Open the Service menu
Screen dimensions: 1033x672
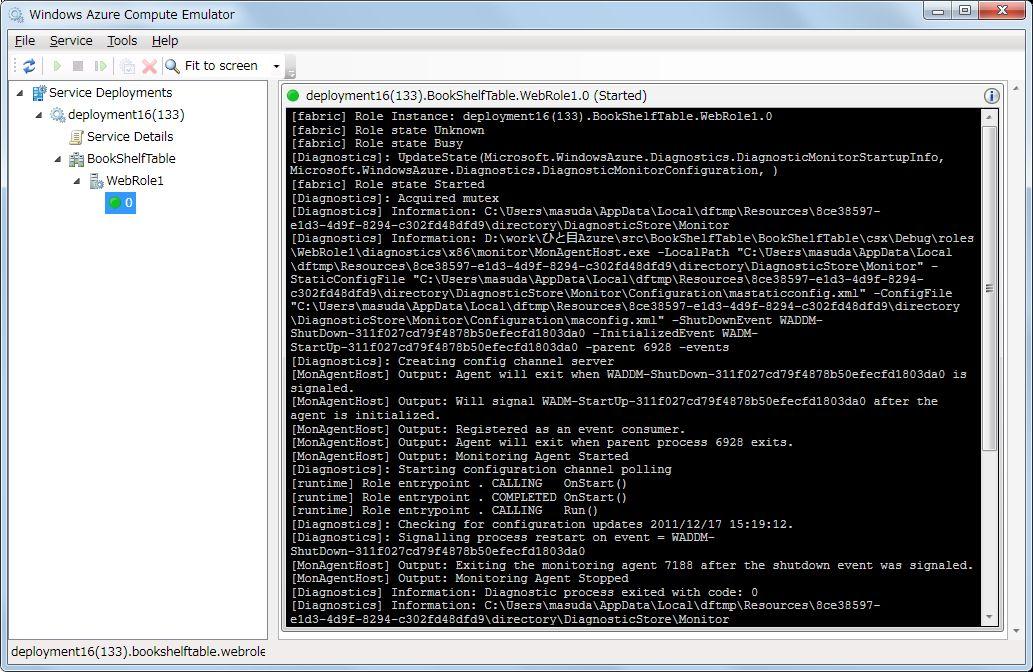click(71, 41)
